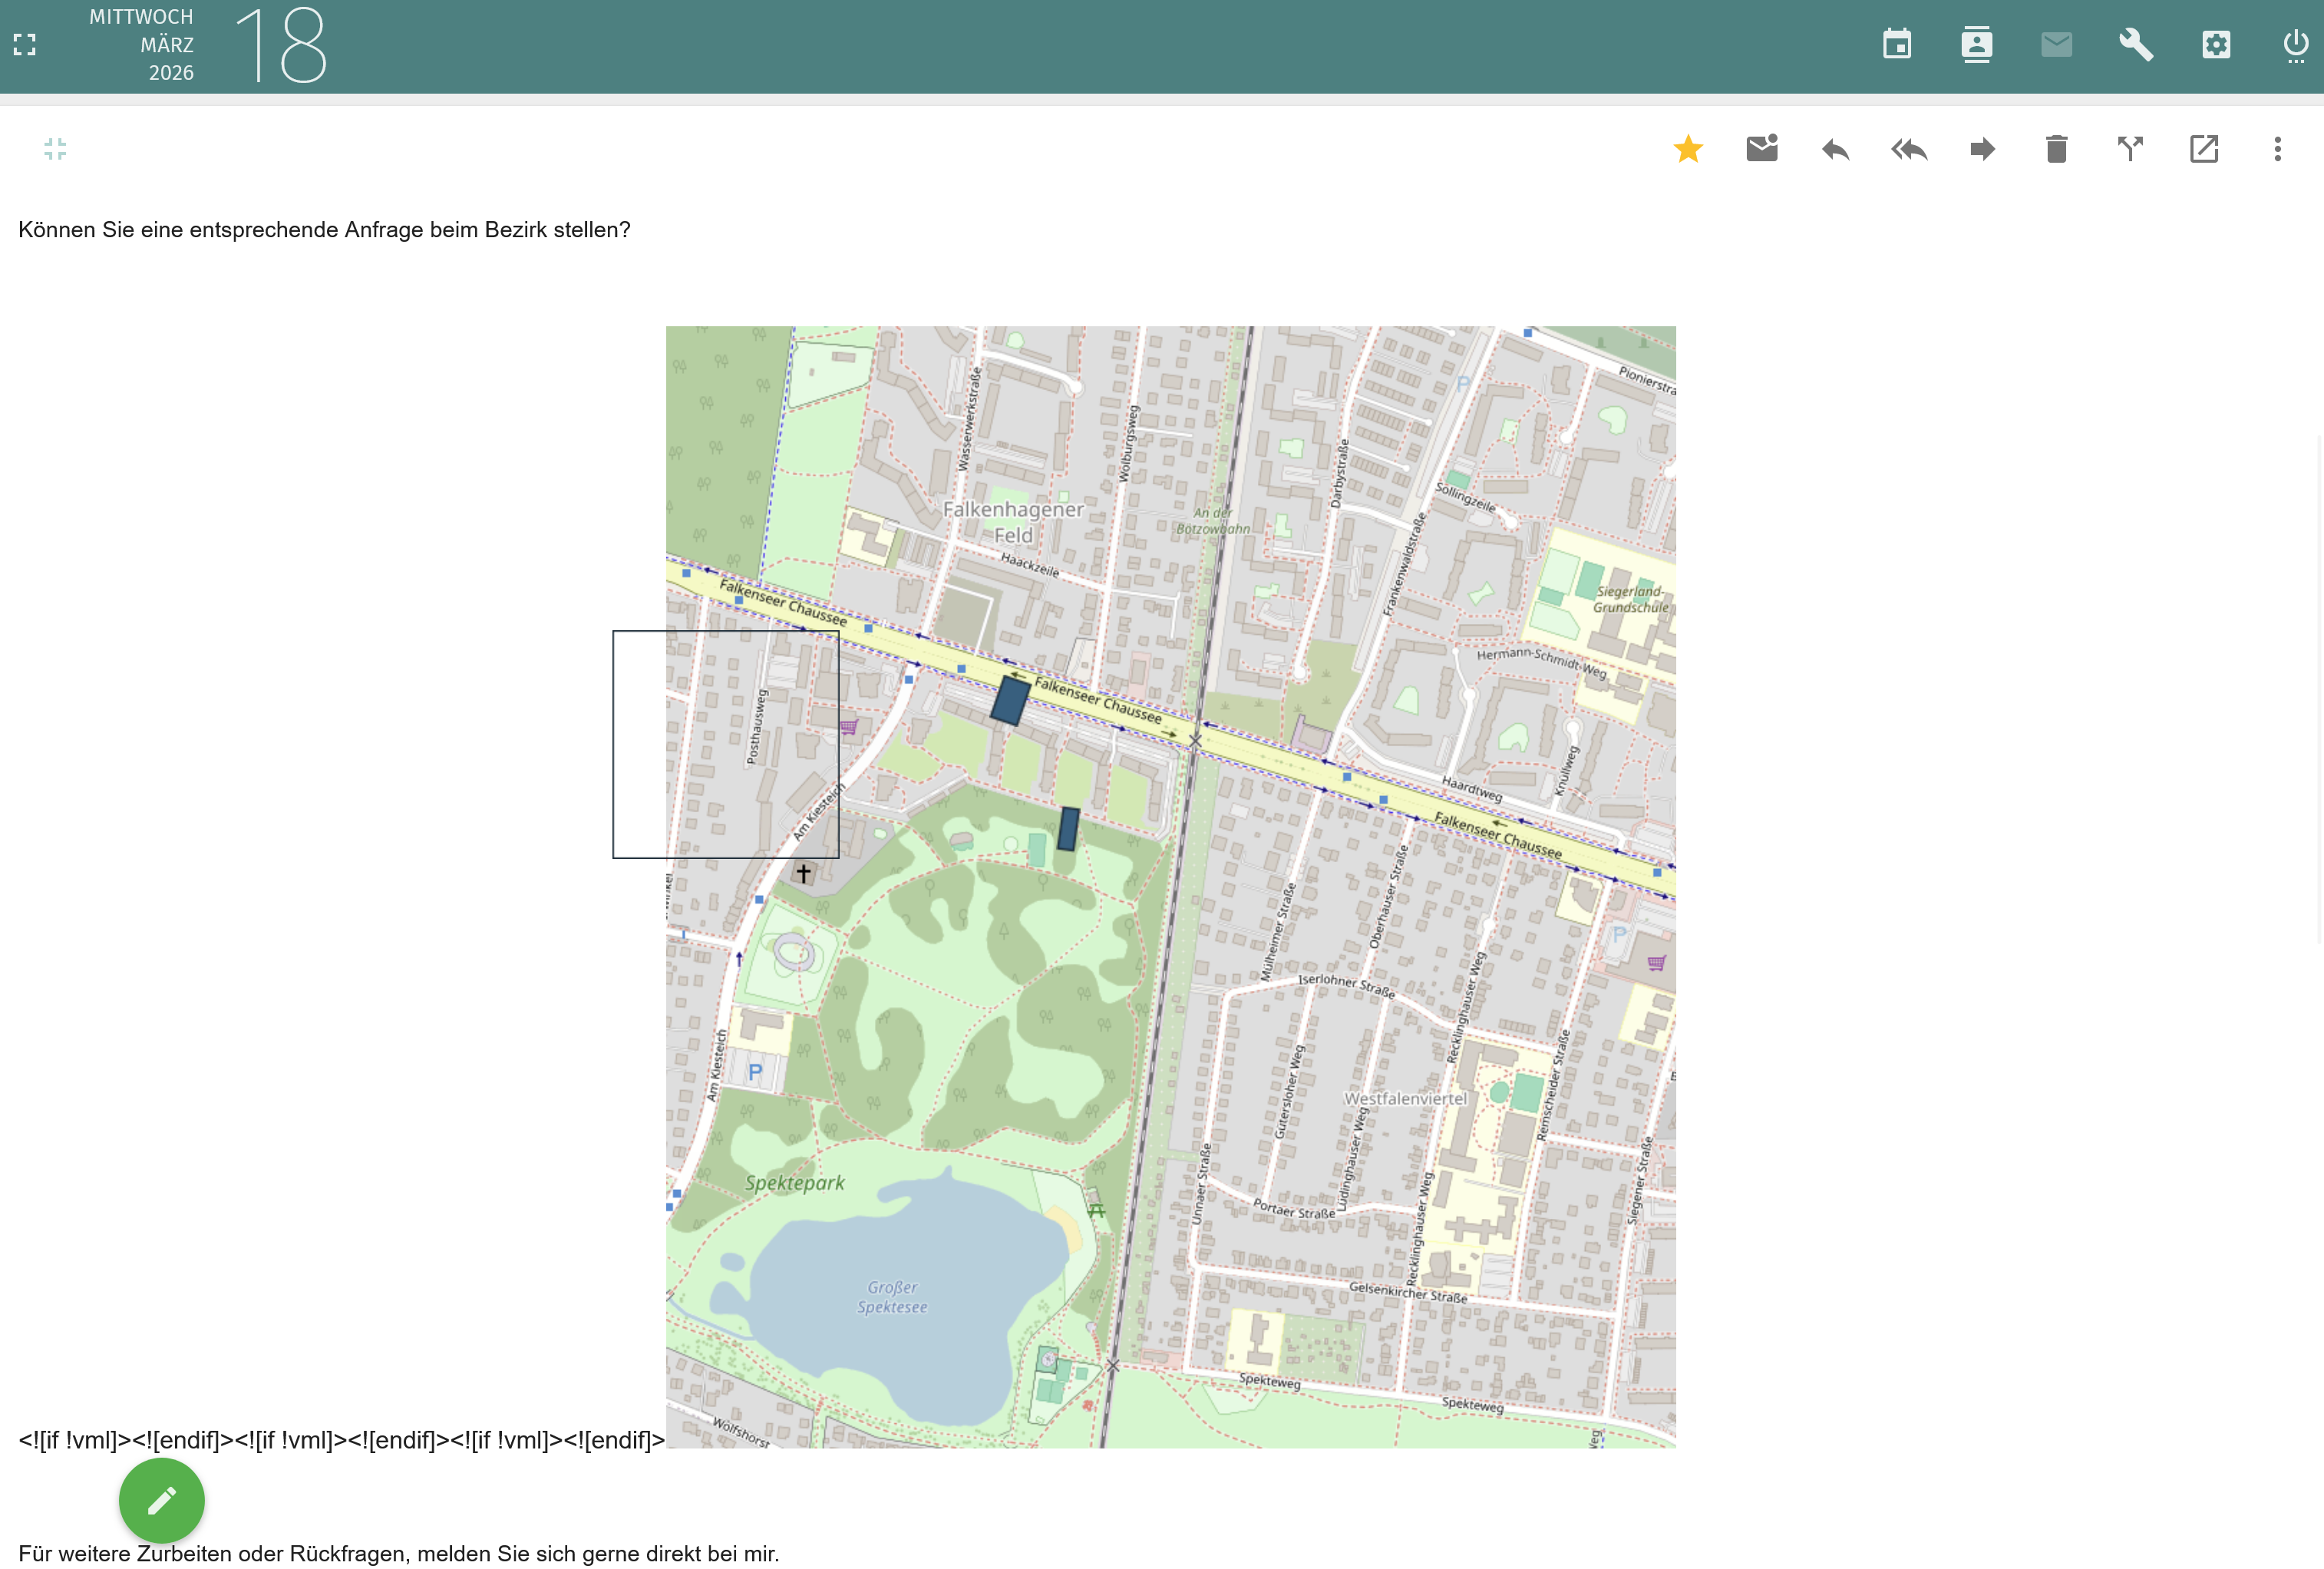
Task: Open the Calendar module
Action: 1897,44
